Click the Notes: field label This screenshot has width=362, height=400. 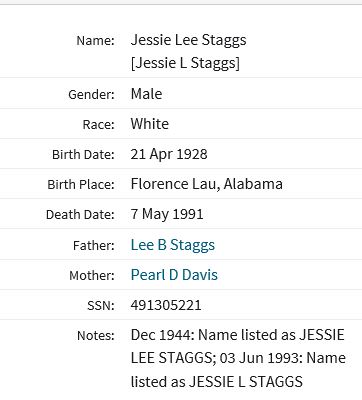[96, 335]
